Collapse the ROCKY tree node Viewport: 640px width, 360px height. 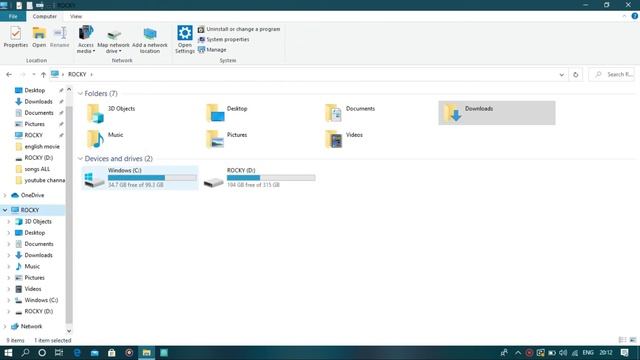5,210
